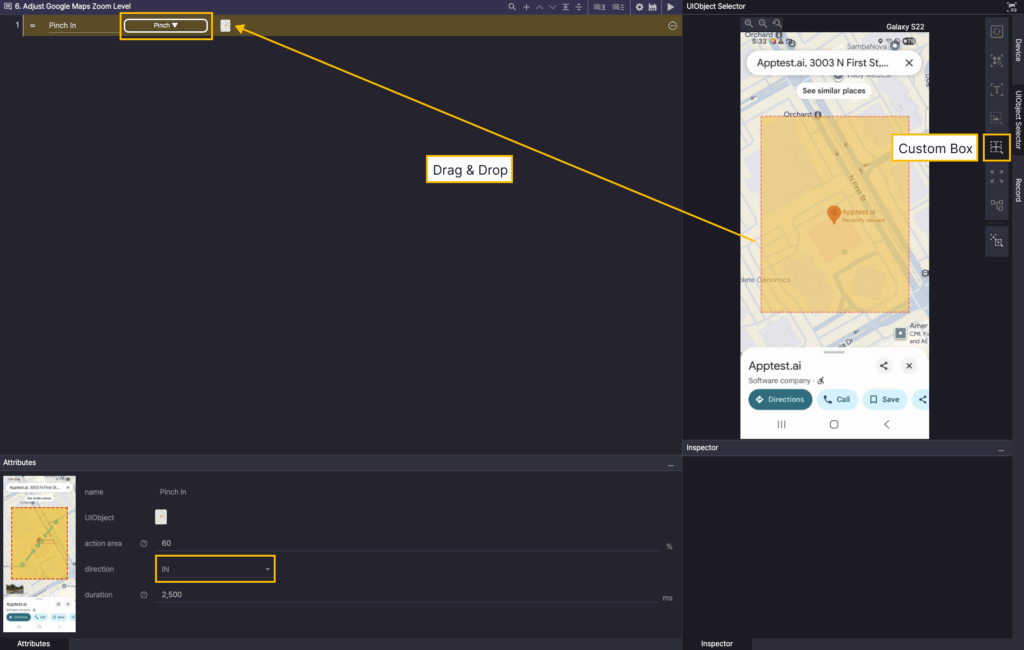Image resolution: width=1024 pixels, height=650 pixels.
Task: Switch to the Device side tab
Action: point(1017,50)
